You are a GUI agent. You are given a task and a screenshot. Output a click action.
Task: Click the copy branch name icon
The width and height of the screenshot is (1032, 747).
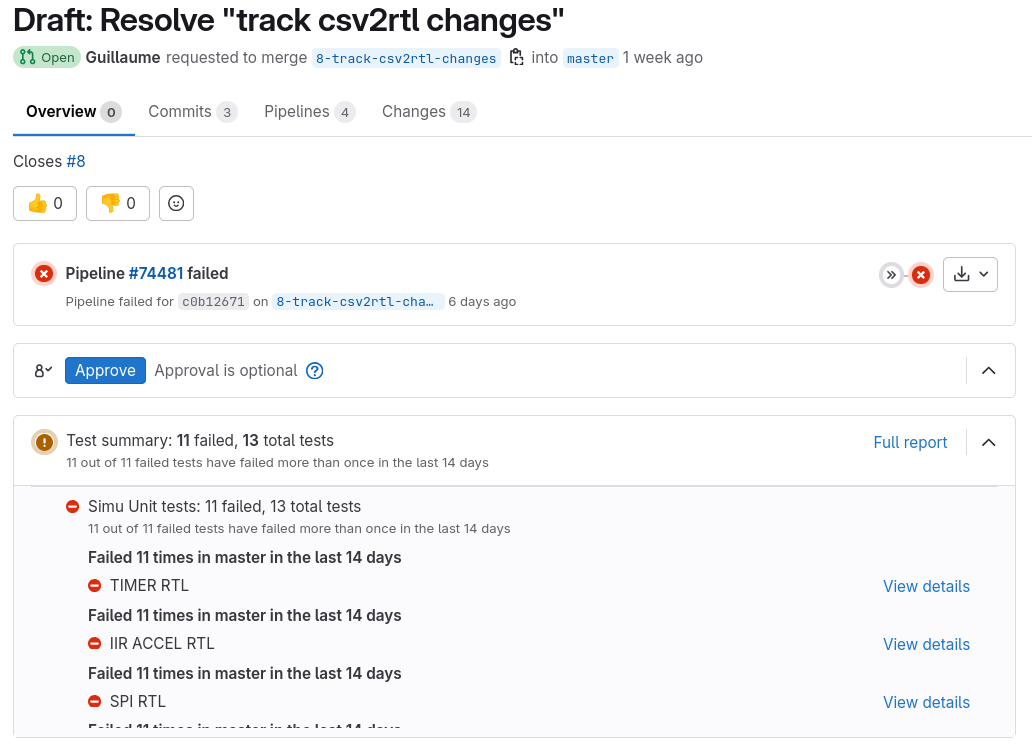click(516, 58)
